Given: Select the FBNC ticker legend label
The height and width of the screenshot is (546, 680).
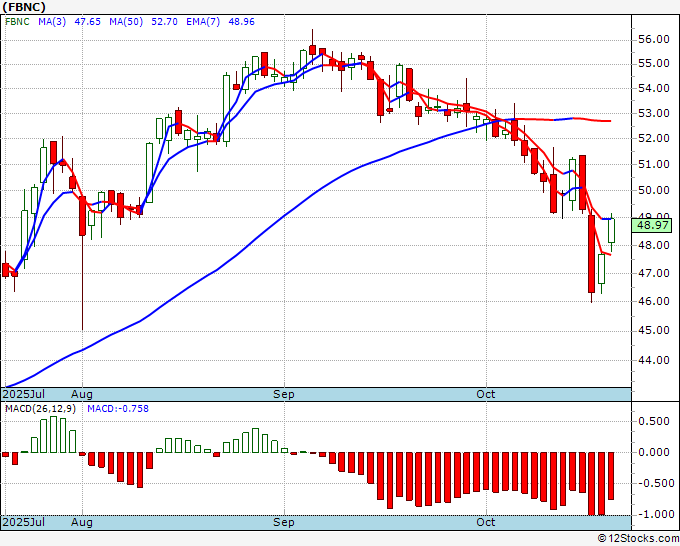Looking at the screenshot, I should [17, 22].
